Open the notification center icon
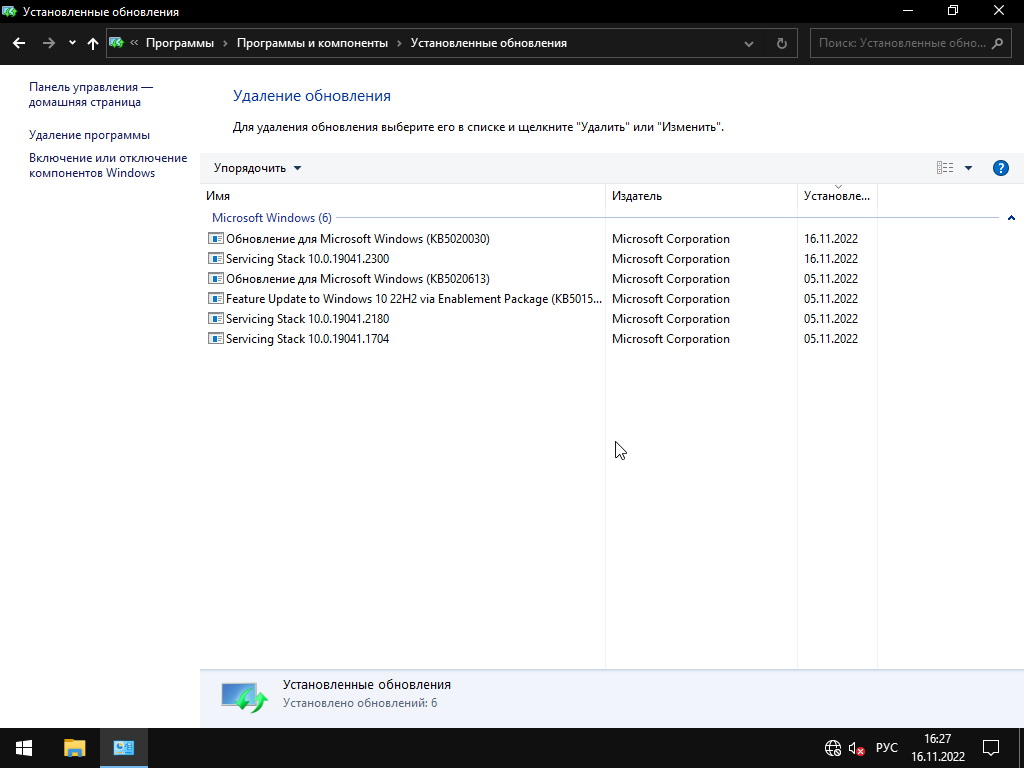 point(991,748)
